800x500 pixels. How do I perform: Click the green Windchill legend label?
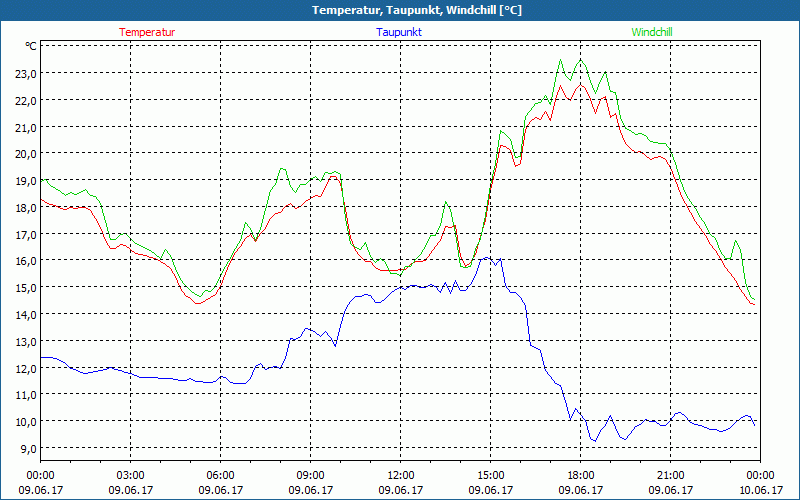[652, 32]
